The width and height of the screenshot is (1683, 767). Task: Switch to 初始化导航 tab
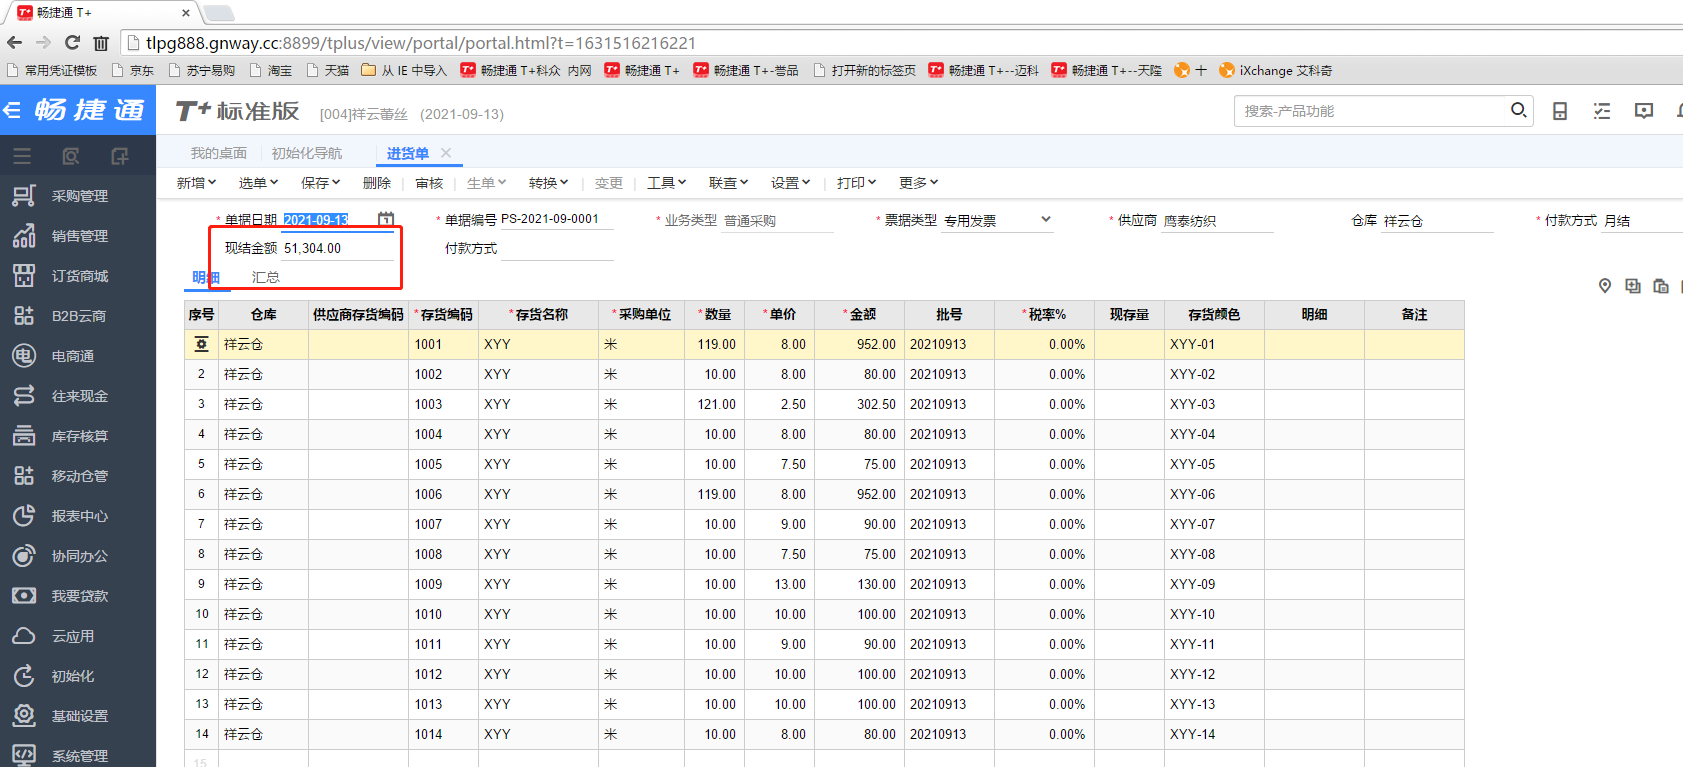click(x=307, y=153)
